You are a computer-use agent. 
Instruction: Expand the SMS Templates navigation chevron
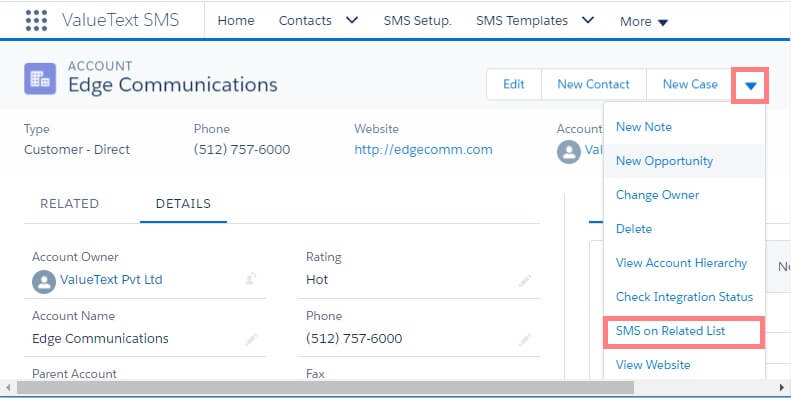pos(588,20)
